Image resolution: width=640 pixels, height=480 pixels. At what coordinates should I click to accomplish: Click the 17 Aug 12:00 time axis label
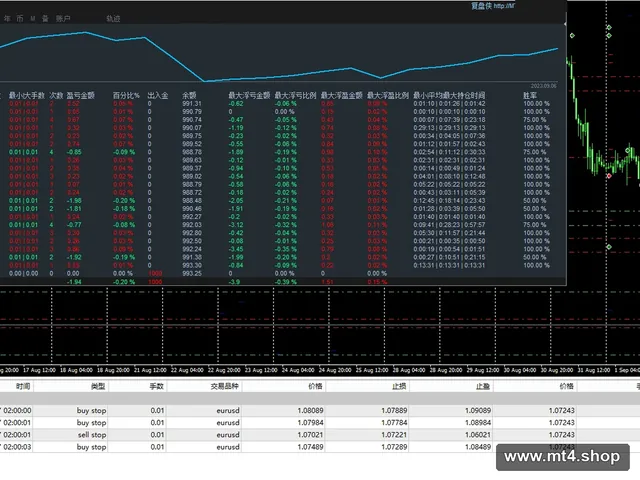(x=40, y=370)
